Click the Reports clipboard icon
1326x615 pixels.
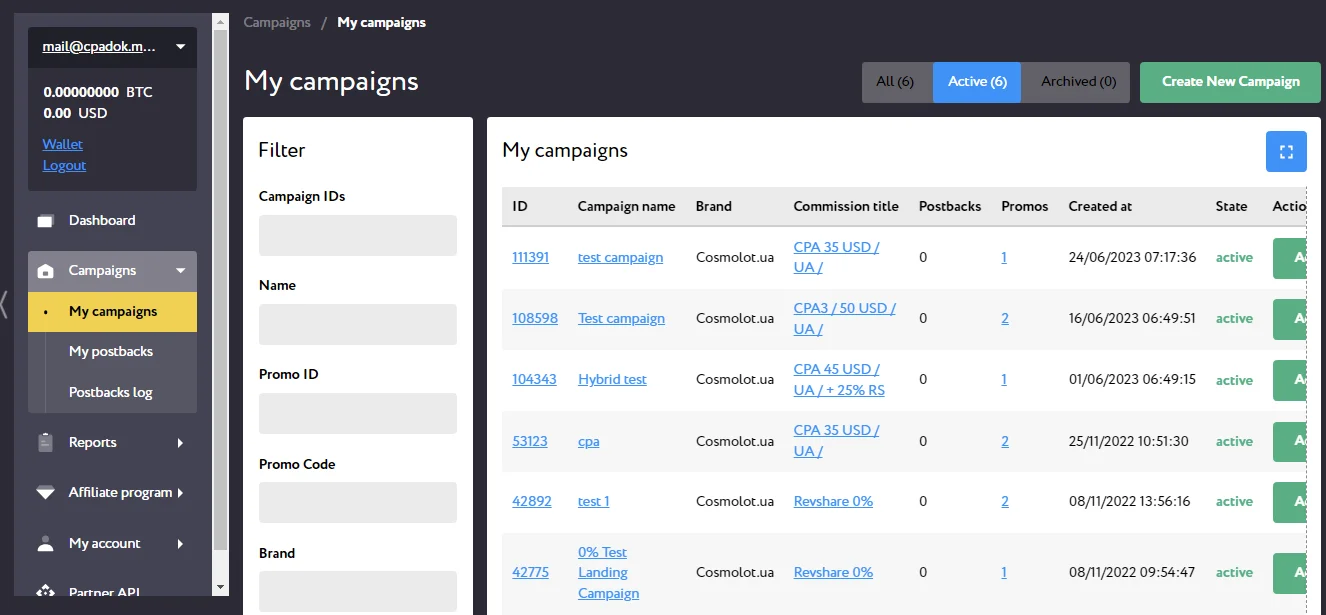pyautogui.click(x=45, y=442)
